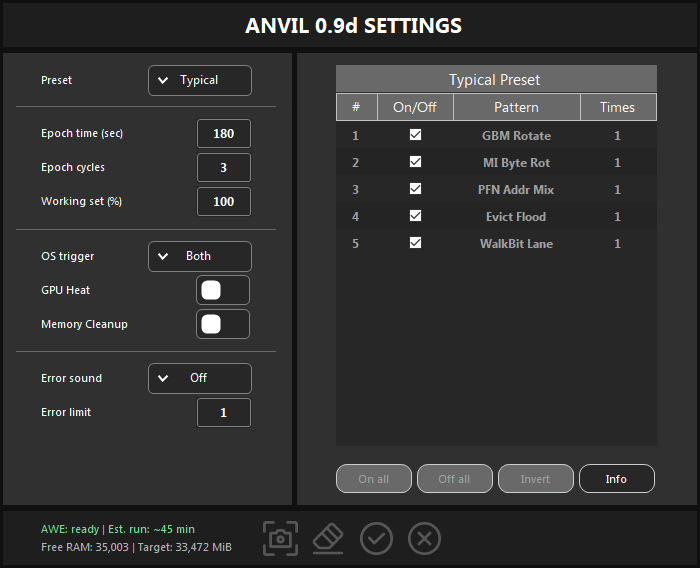Open the Preset dropdown showing Typical
This screenshot has height=568, width=700.
200,80
